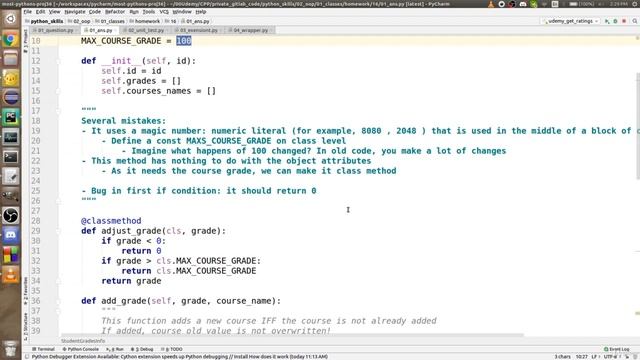Viewport: 640px width, 360px height.
Task: Open the Ubuntu Dash search button
Action: 11,19
